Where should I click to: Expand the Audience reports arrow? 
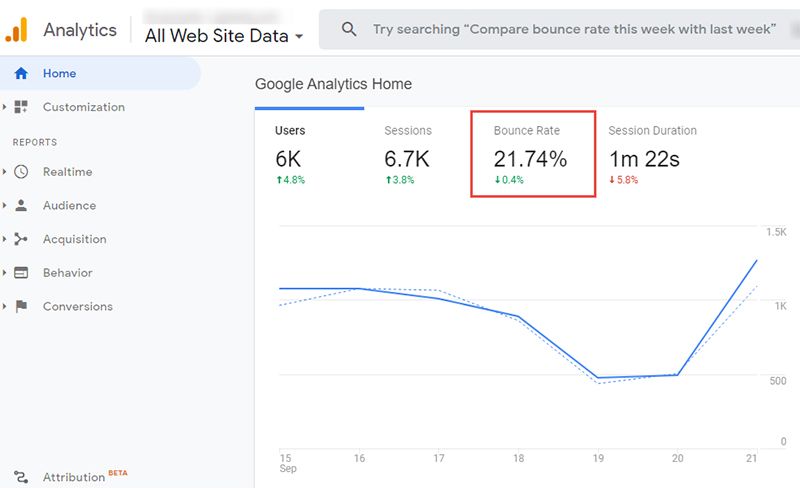click(5, 206)
